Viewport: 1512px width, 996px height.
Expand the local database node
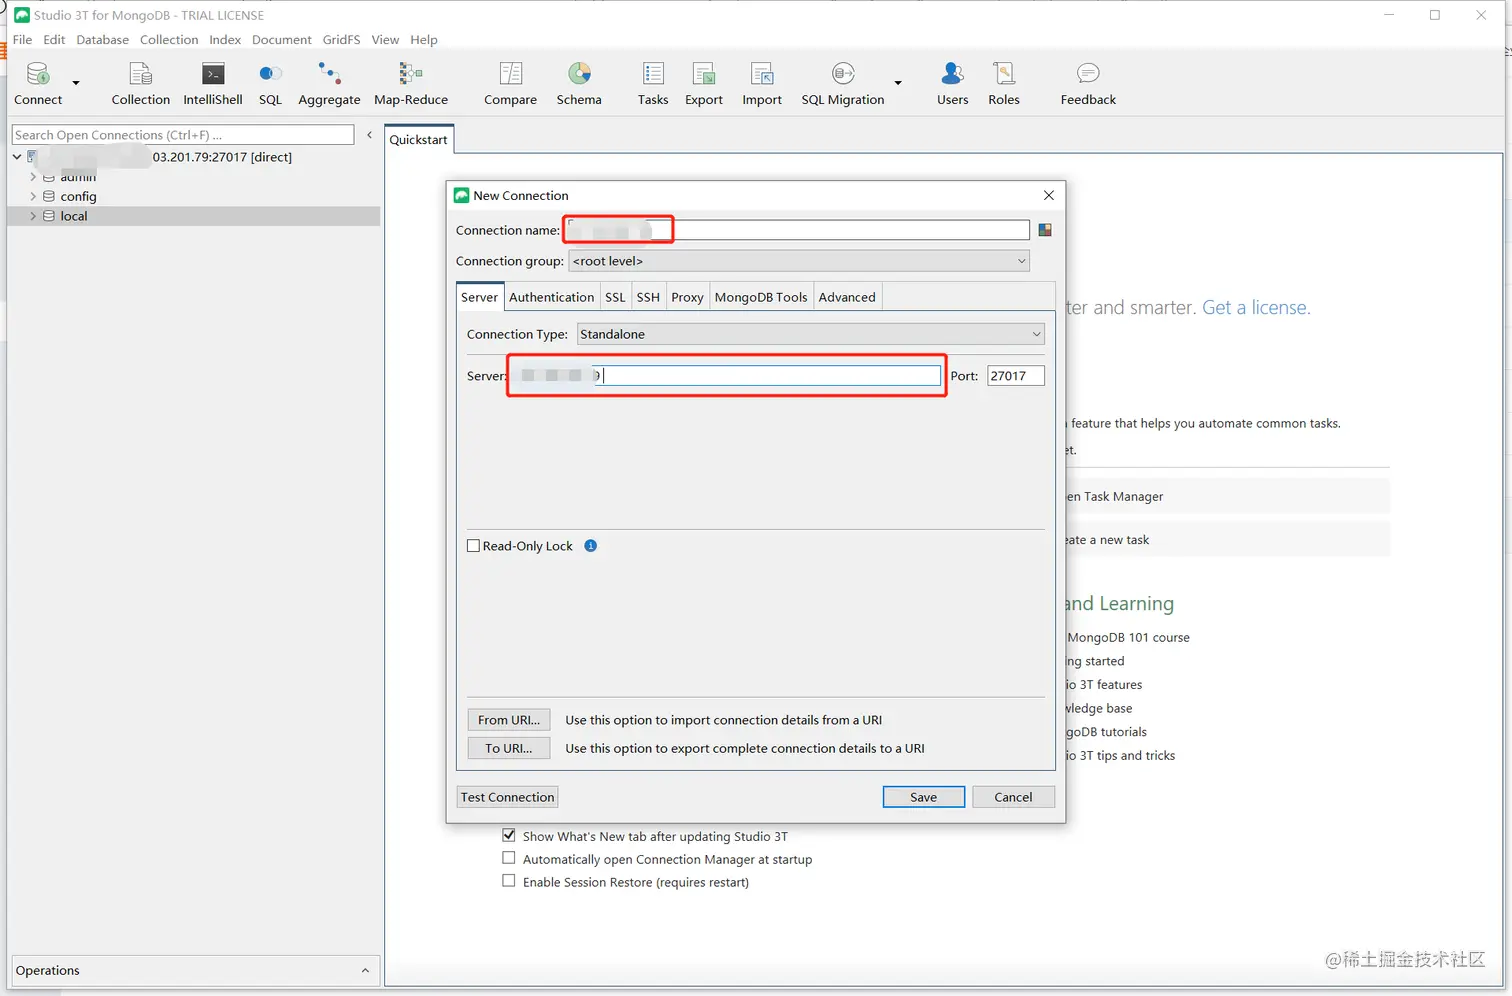[33, 216]
